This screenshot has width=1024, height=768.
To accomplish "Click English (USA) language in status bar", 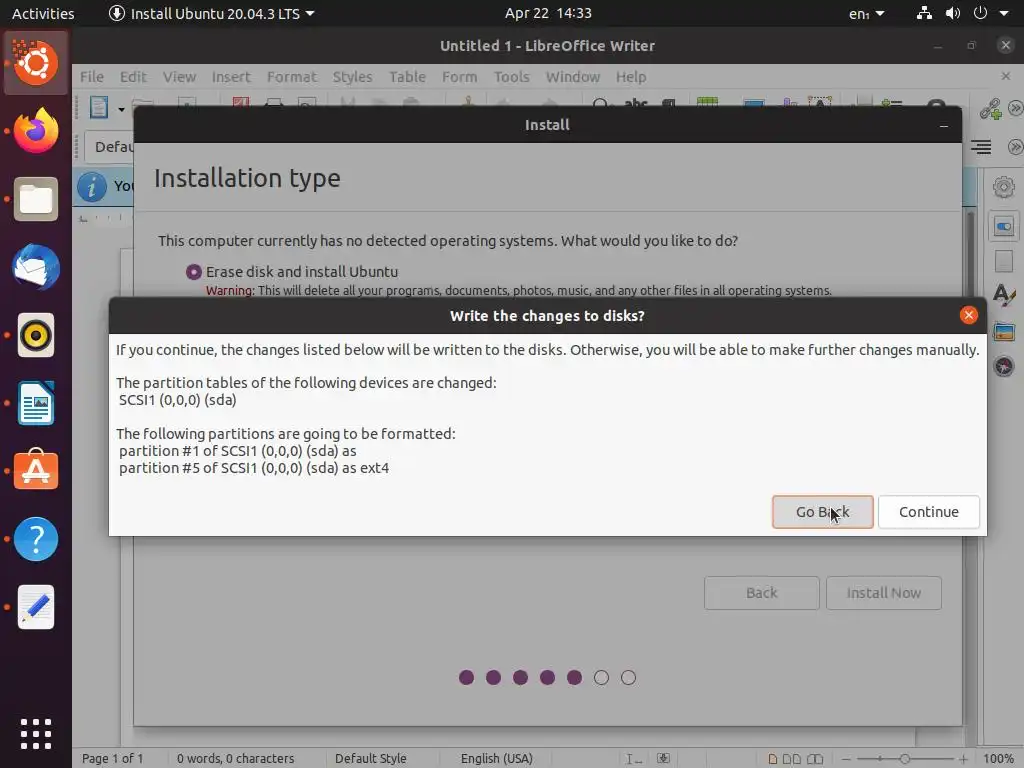I will point(496,759).
